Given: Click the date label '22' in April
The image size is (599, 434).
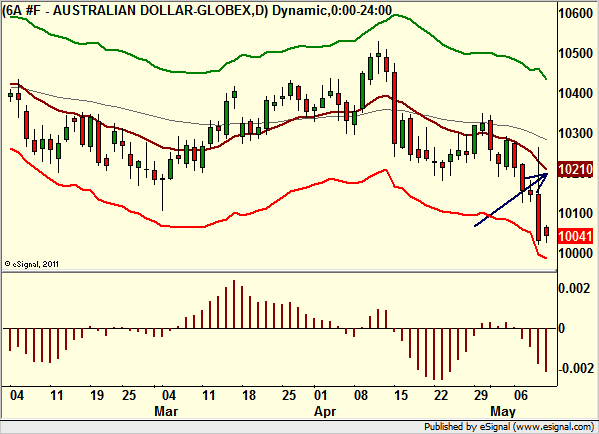Looking at the screenshot, I should [440, 395].
